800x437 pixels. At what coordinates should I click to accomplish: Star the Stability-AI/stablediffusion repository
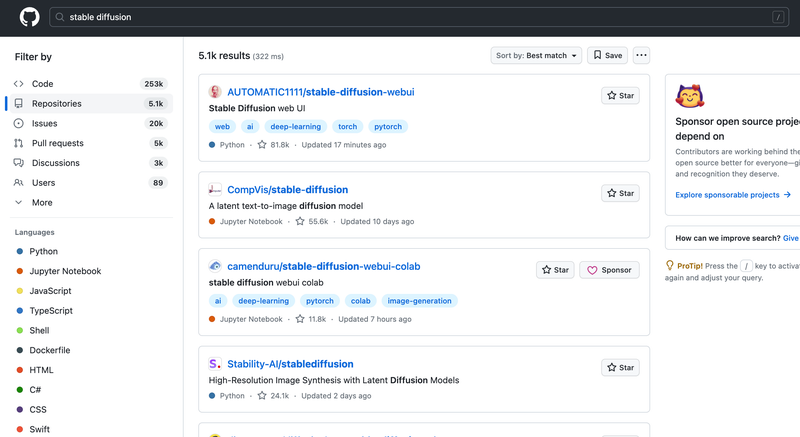[620, 368]
